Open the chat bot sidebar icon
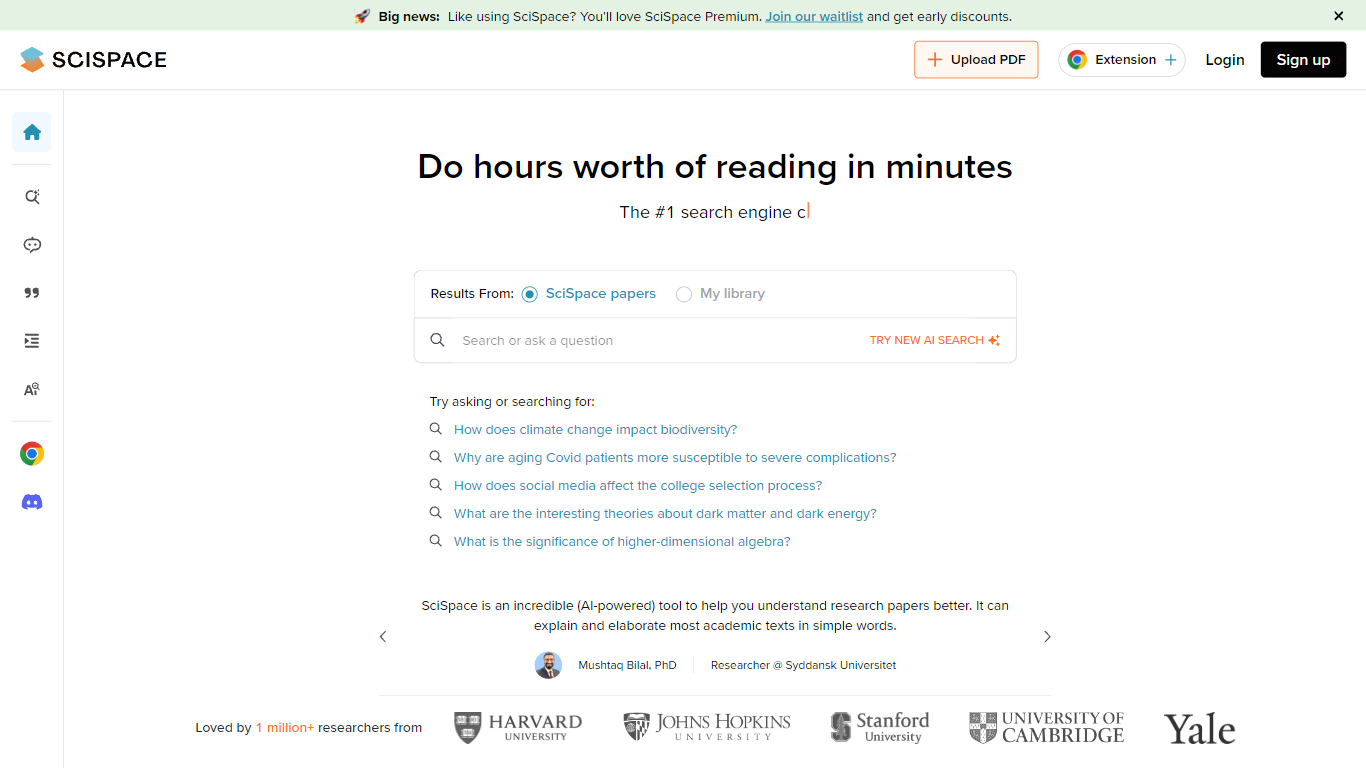This screenshot has width=1366, height=768. [32, 245]
